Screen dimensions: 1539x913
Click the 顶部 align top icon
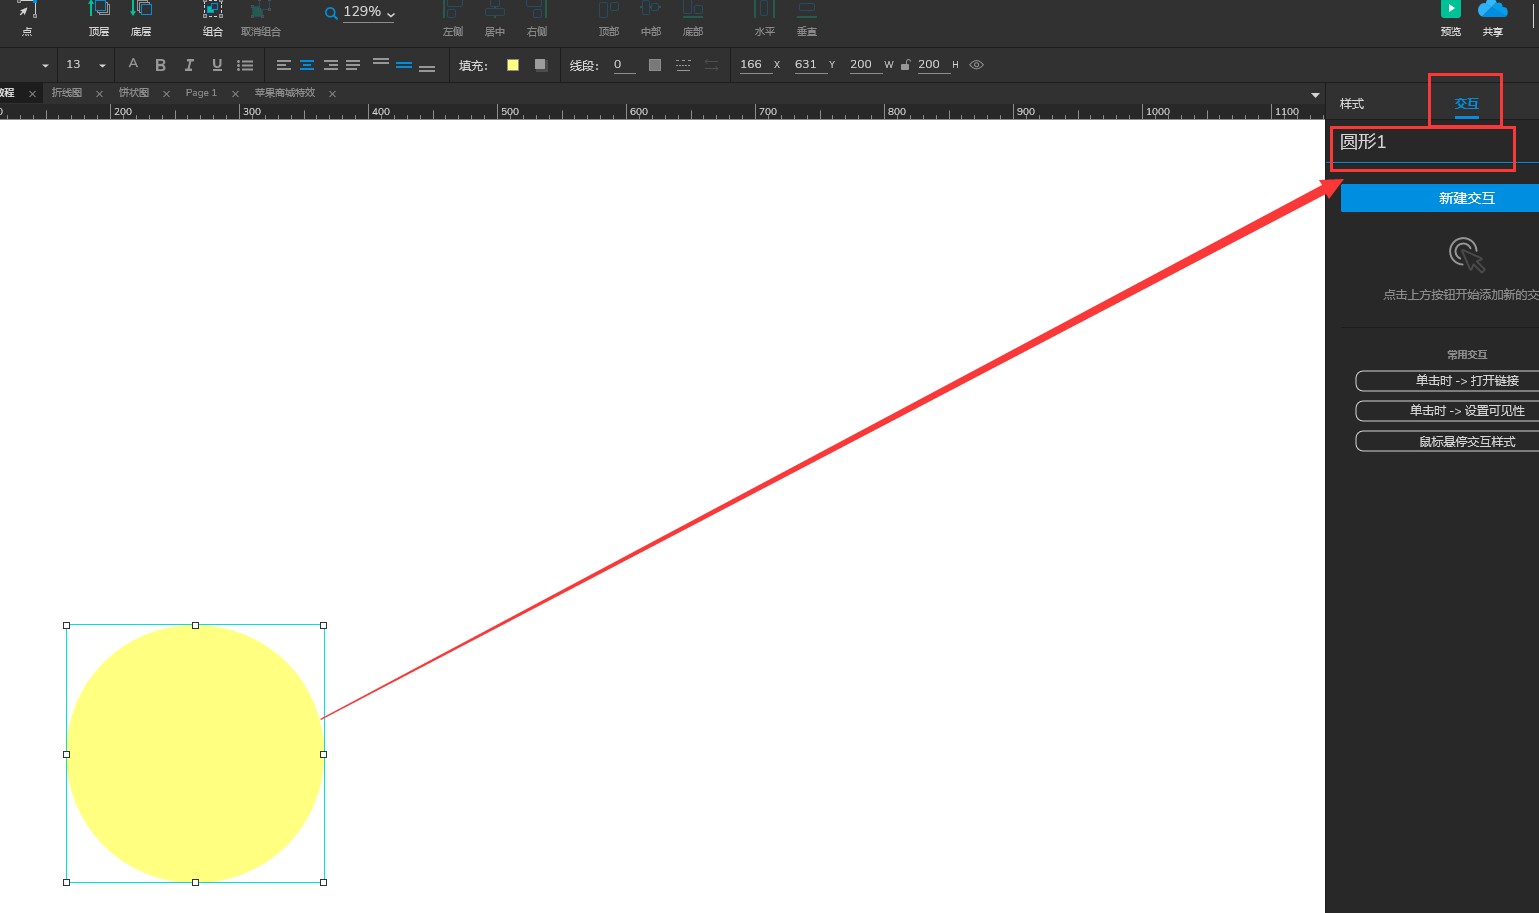pos(609,9)
